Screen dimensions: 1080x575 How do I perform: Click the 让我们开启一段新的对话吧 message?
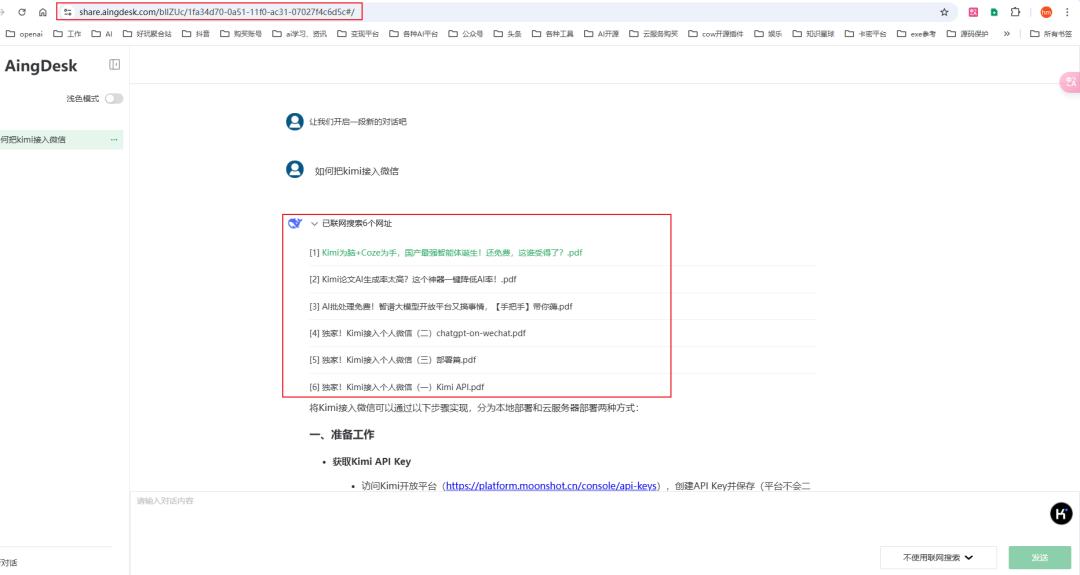[357, 122]
